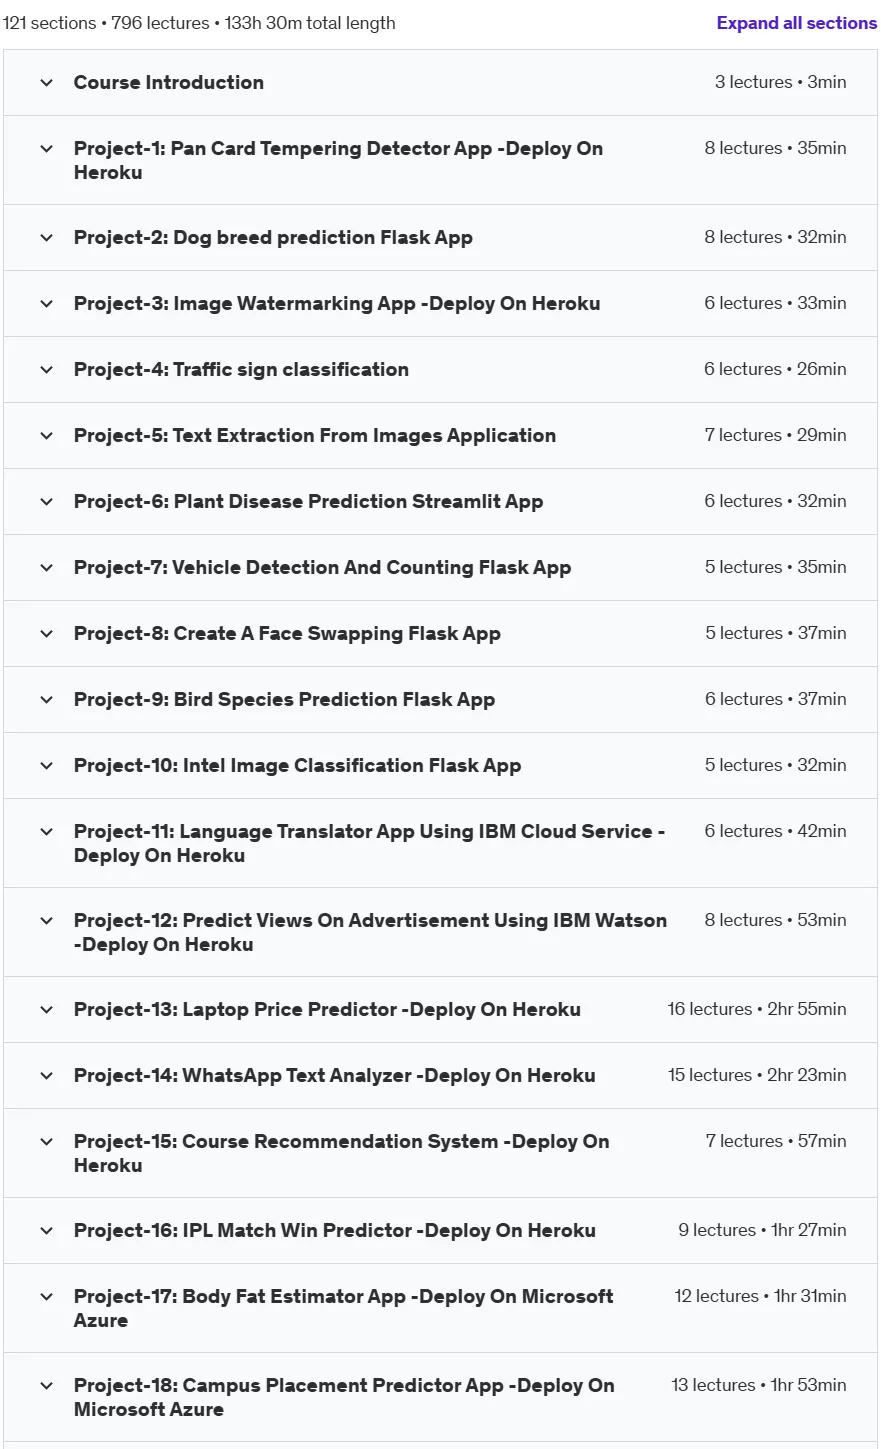Click chevron beside Project-6 Plant Disease Prediction

[46, 502]
